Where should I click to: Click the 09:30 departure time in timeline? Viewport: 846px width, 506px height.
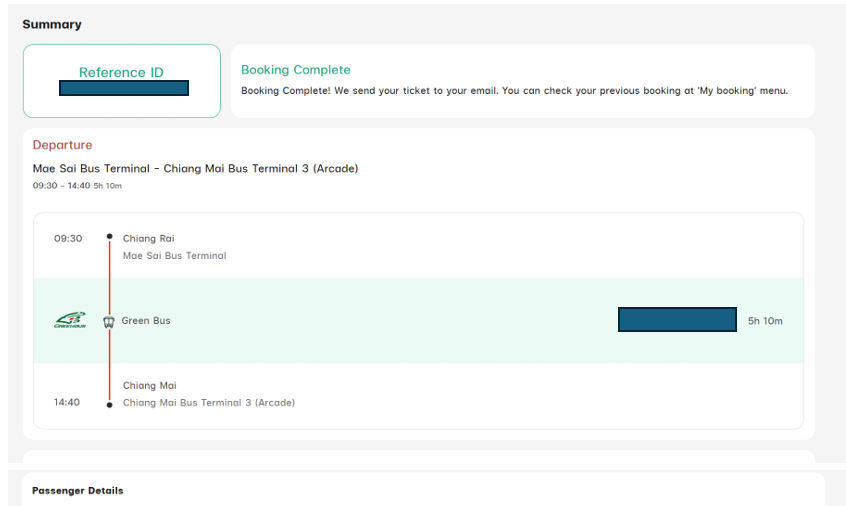[68, 238]
